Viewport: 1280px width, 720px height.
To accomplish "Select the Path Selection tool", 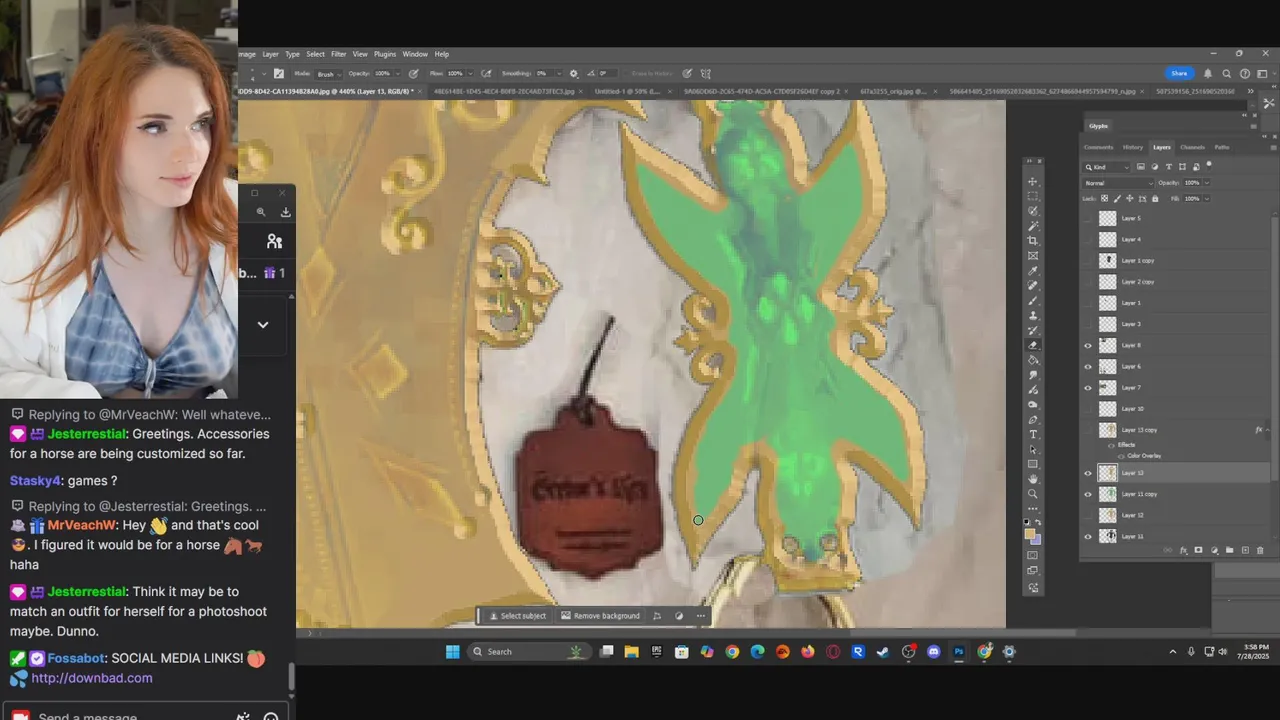I will 1033,450.
